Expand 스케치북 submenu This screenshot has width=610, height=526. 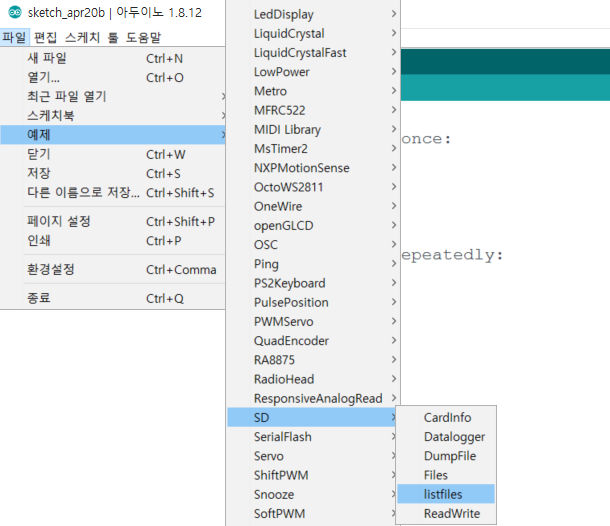(x=113, y=116)
